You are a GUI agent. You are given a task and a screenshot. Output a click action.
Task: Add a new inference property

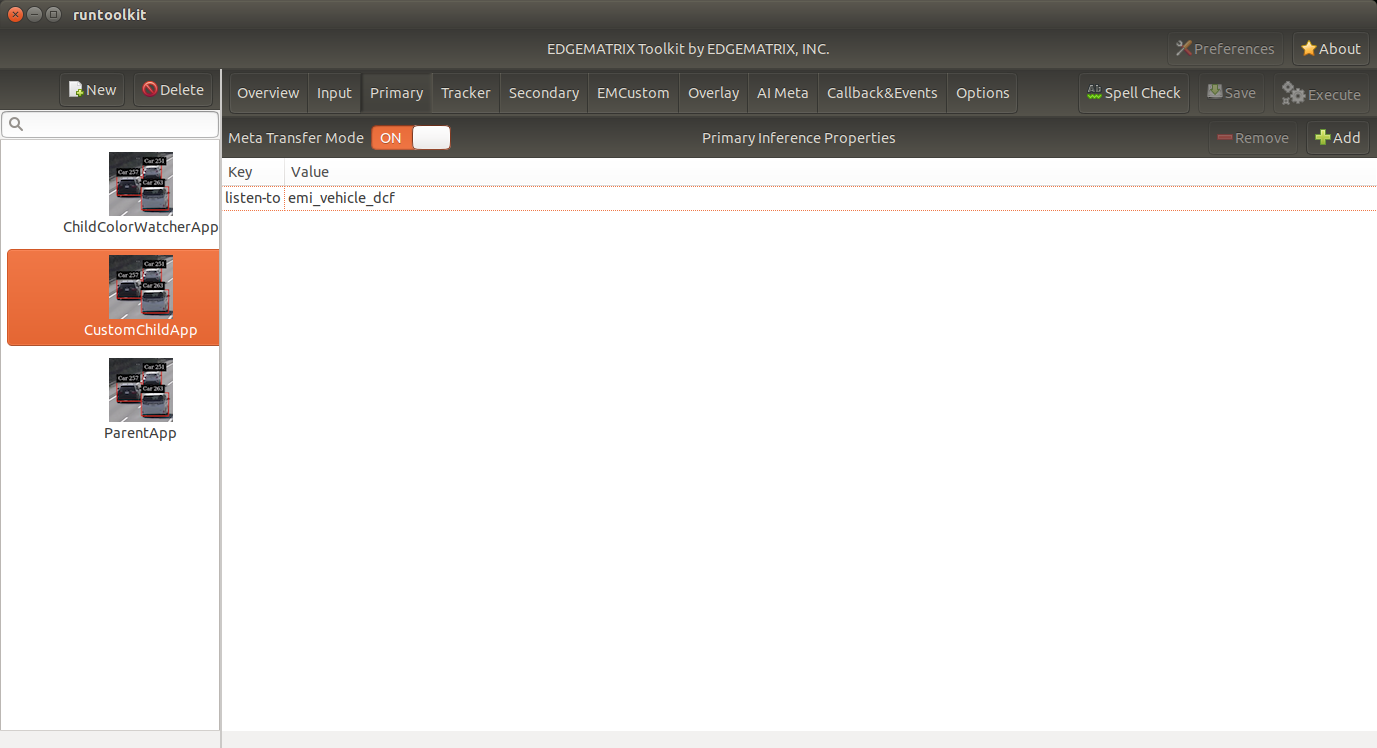click(1338, 138)
